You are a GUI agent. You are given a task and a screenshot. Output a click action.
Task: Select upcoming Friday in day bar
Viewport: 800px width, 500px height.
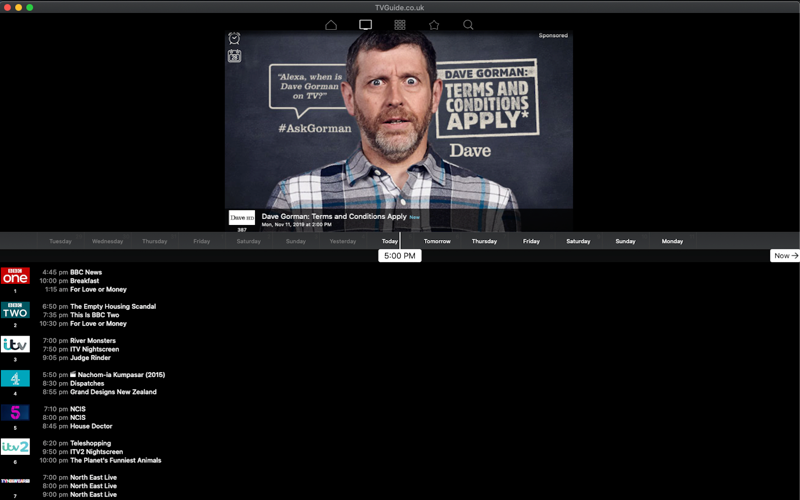(x=531, y=241)
